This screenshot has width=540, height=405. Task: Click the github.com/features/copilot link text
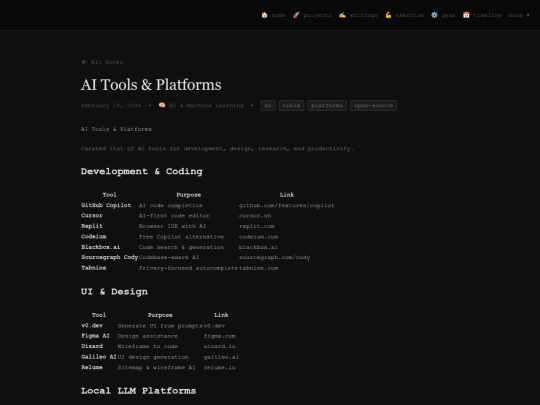(287, 205)
